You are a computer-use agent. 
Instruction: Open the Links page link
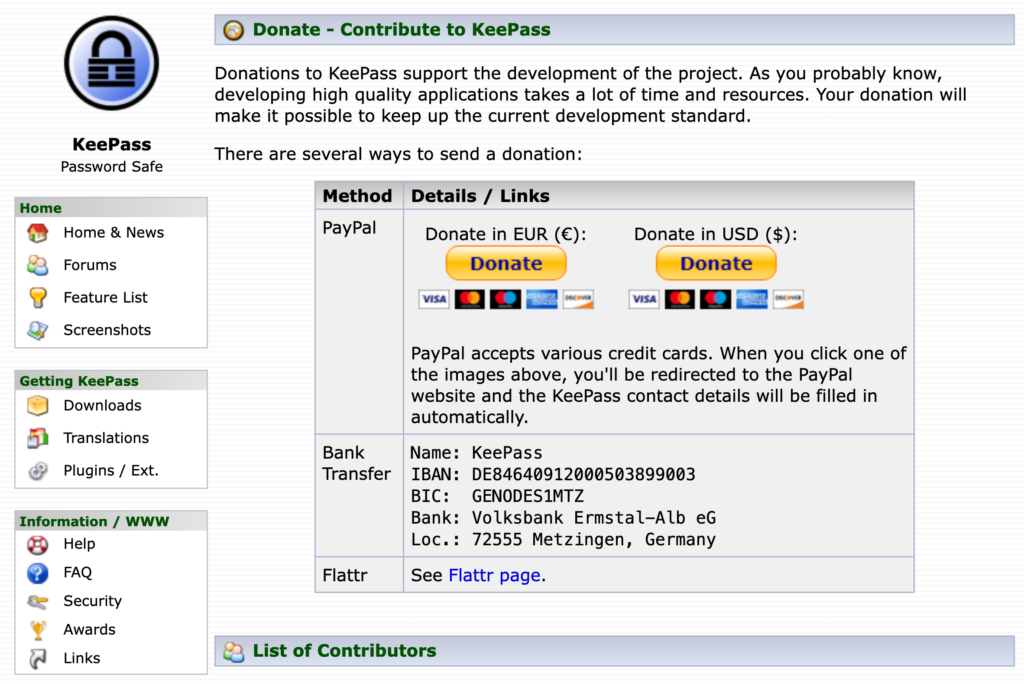[x=82, y=659]
